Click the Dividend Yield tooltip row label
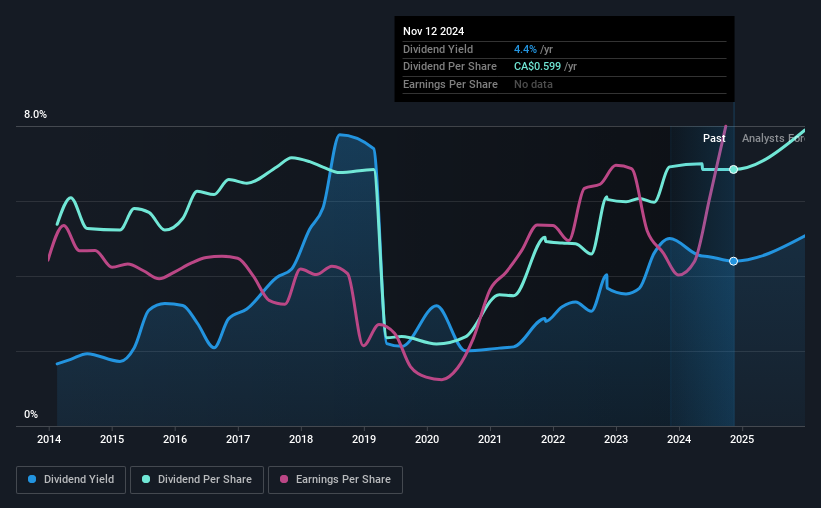Viewport: 821px width, 508px height. (x=438, y=49)
